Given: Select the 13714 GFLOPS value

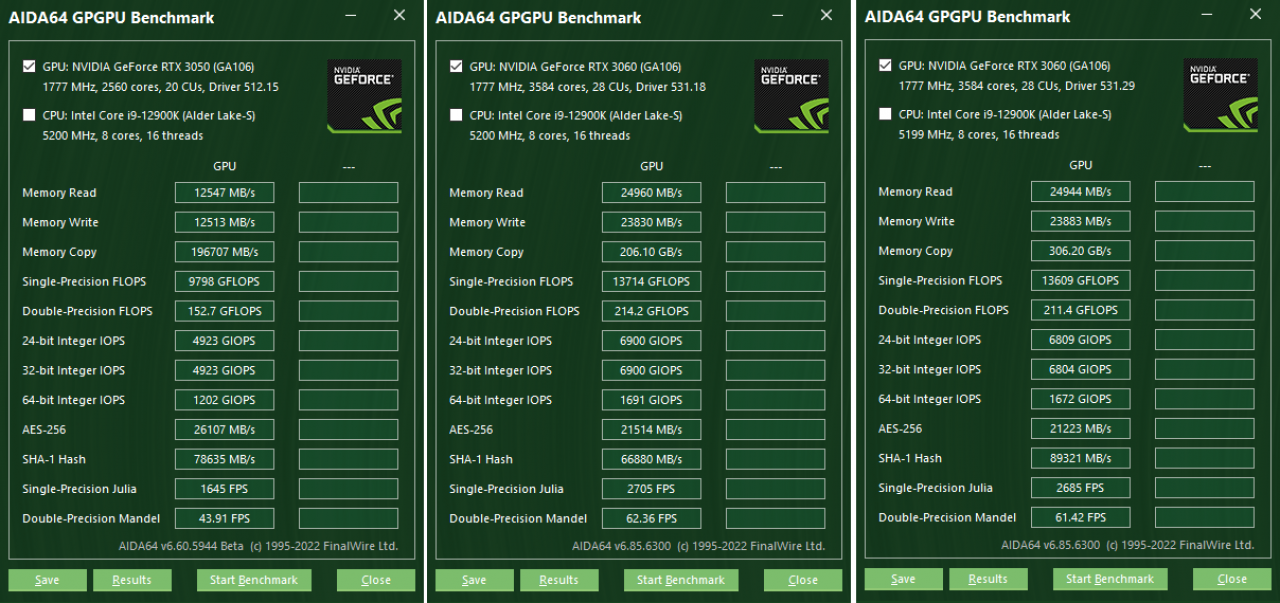Looking at the screenshot, I should [651, 282].
